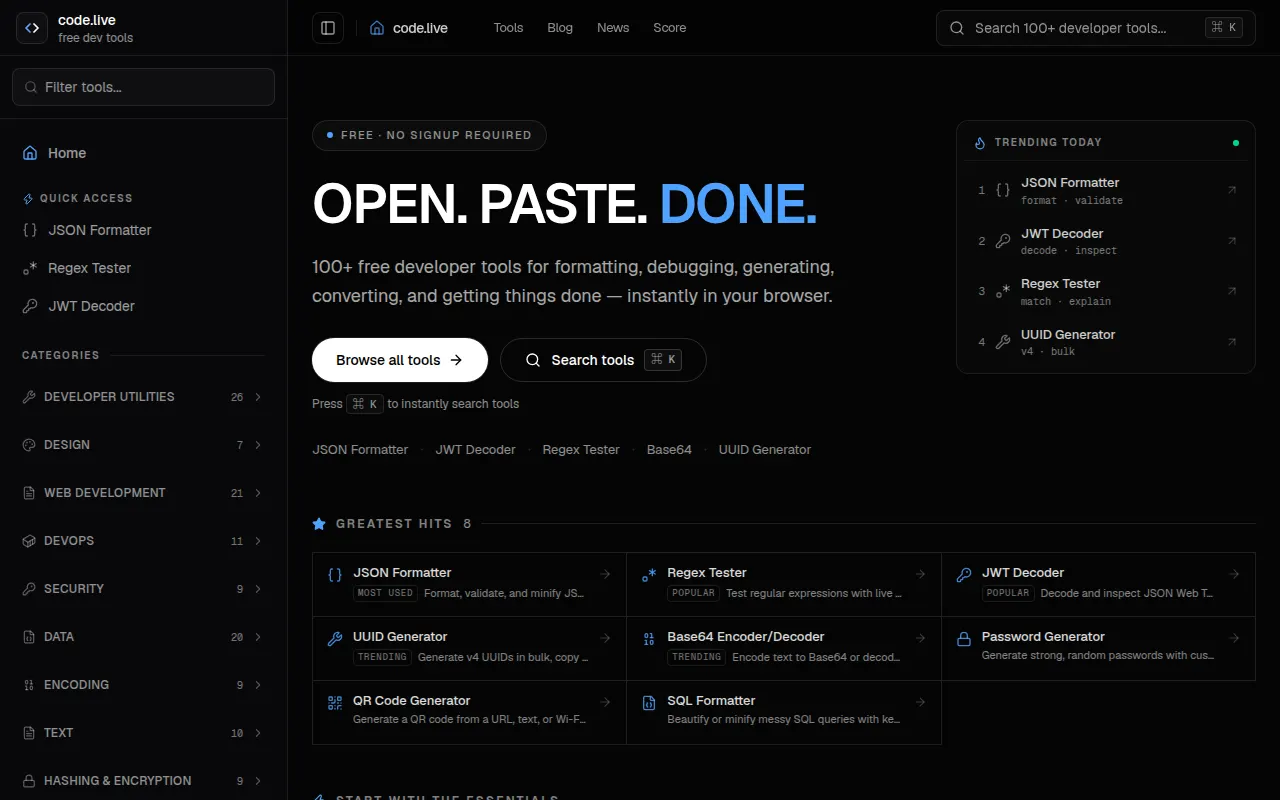Screen dimensions: 1280x800
Task: Click the Encoding category icon
Action: 29,685
